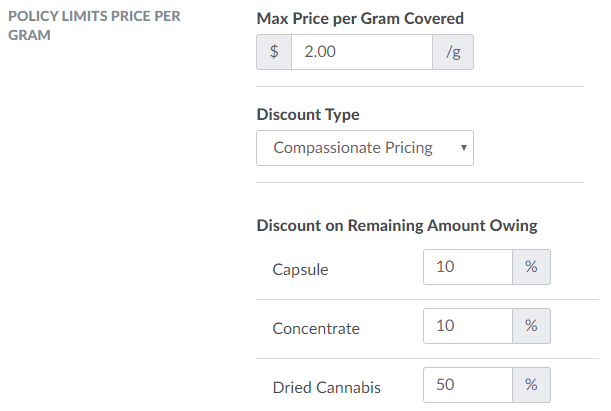Screen dimensions: 611x411
Task: Select the Concentrate row label
Action: tap(316, 328)
